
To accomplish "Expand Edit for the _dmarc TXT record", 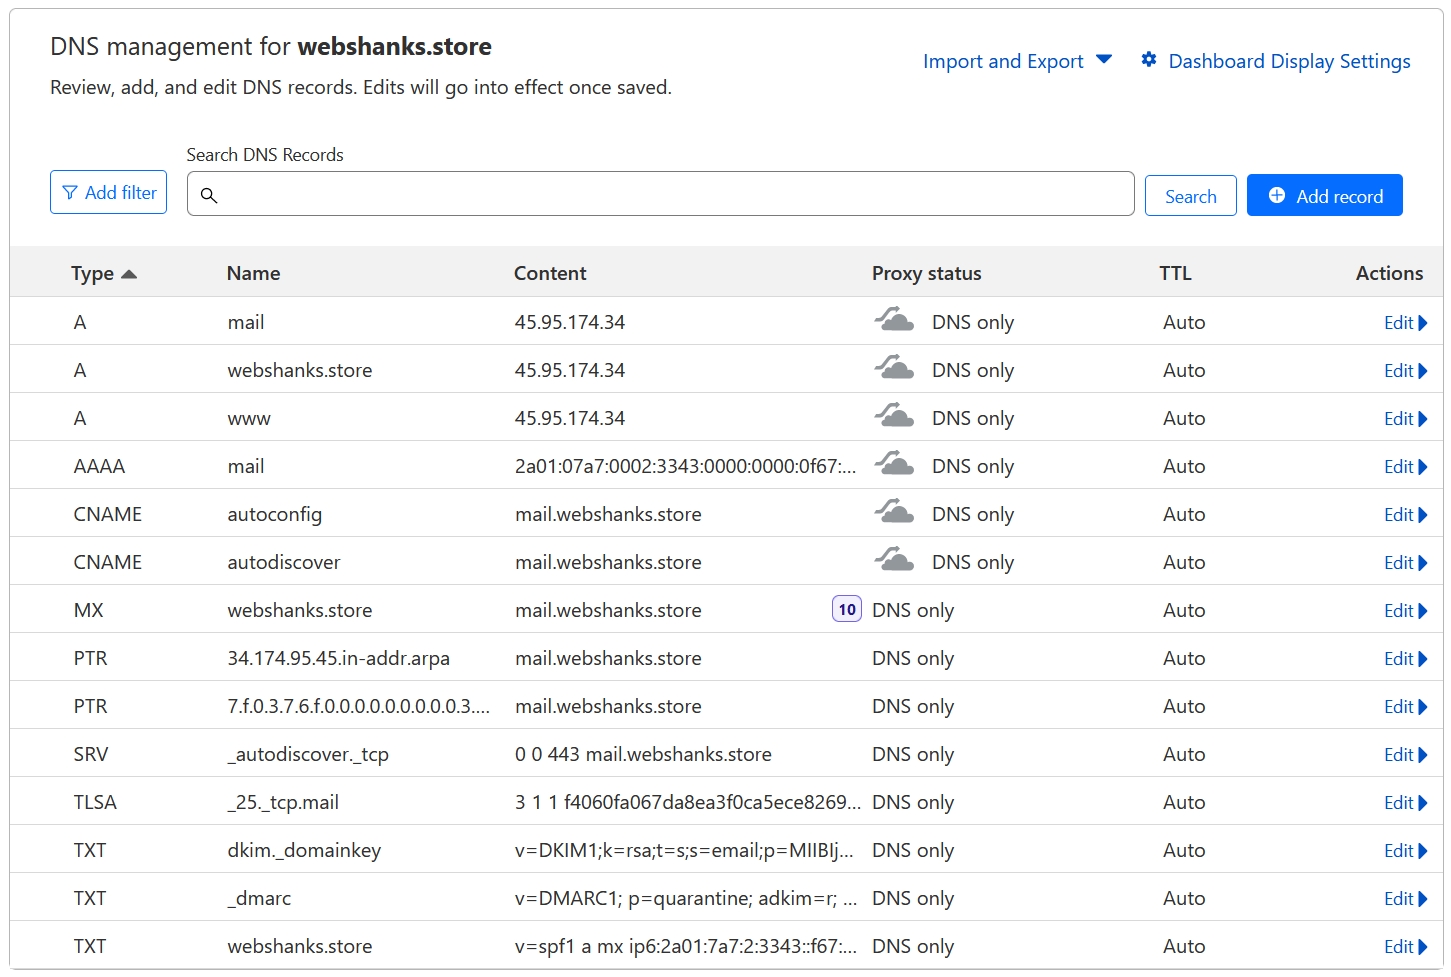I will pyautogui.click(x=1404, y=898).
